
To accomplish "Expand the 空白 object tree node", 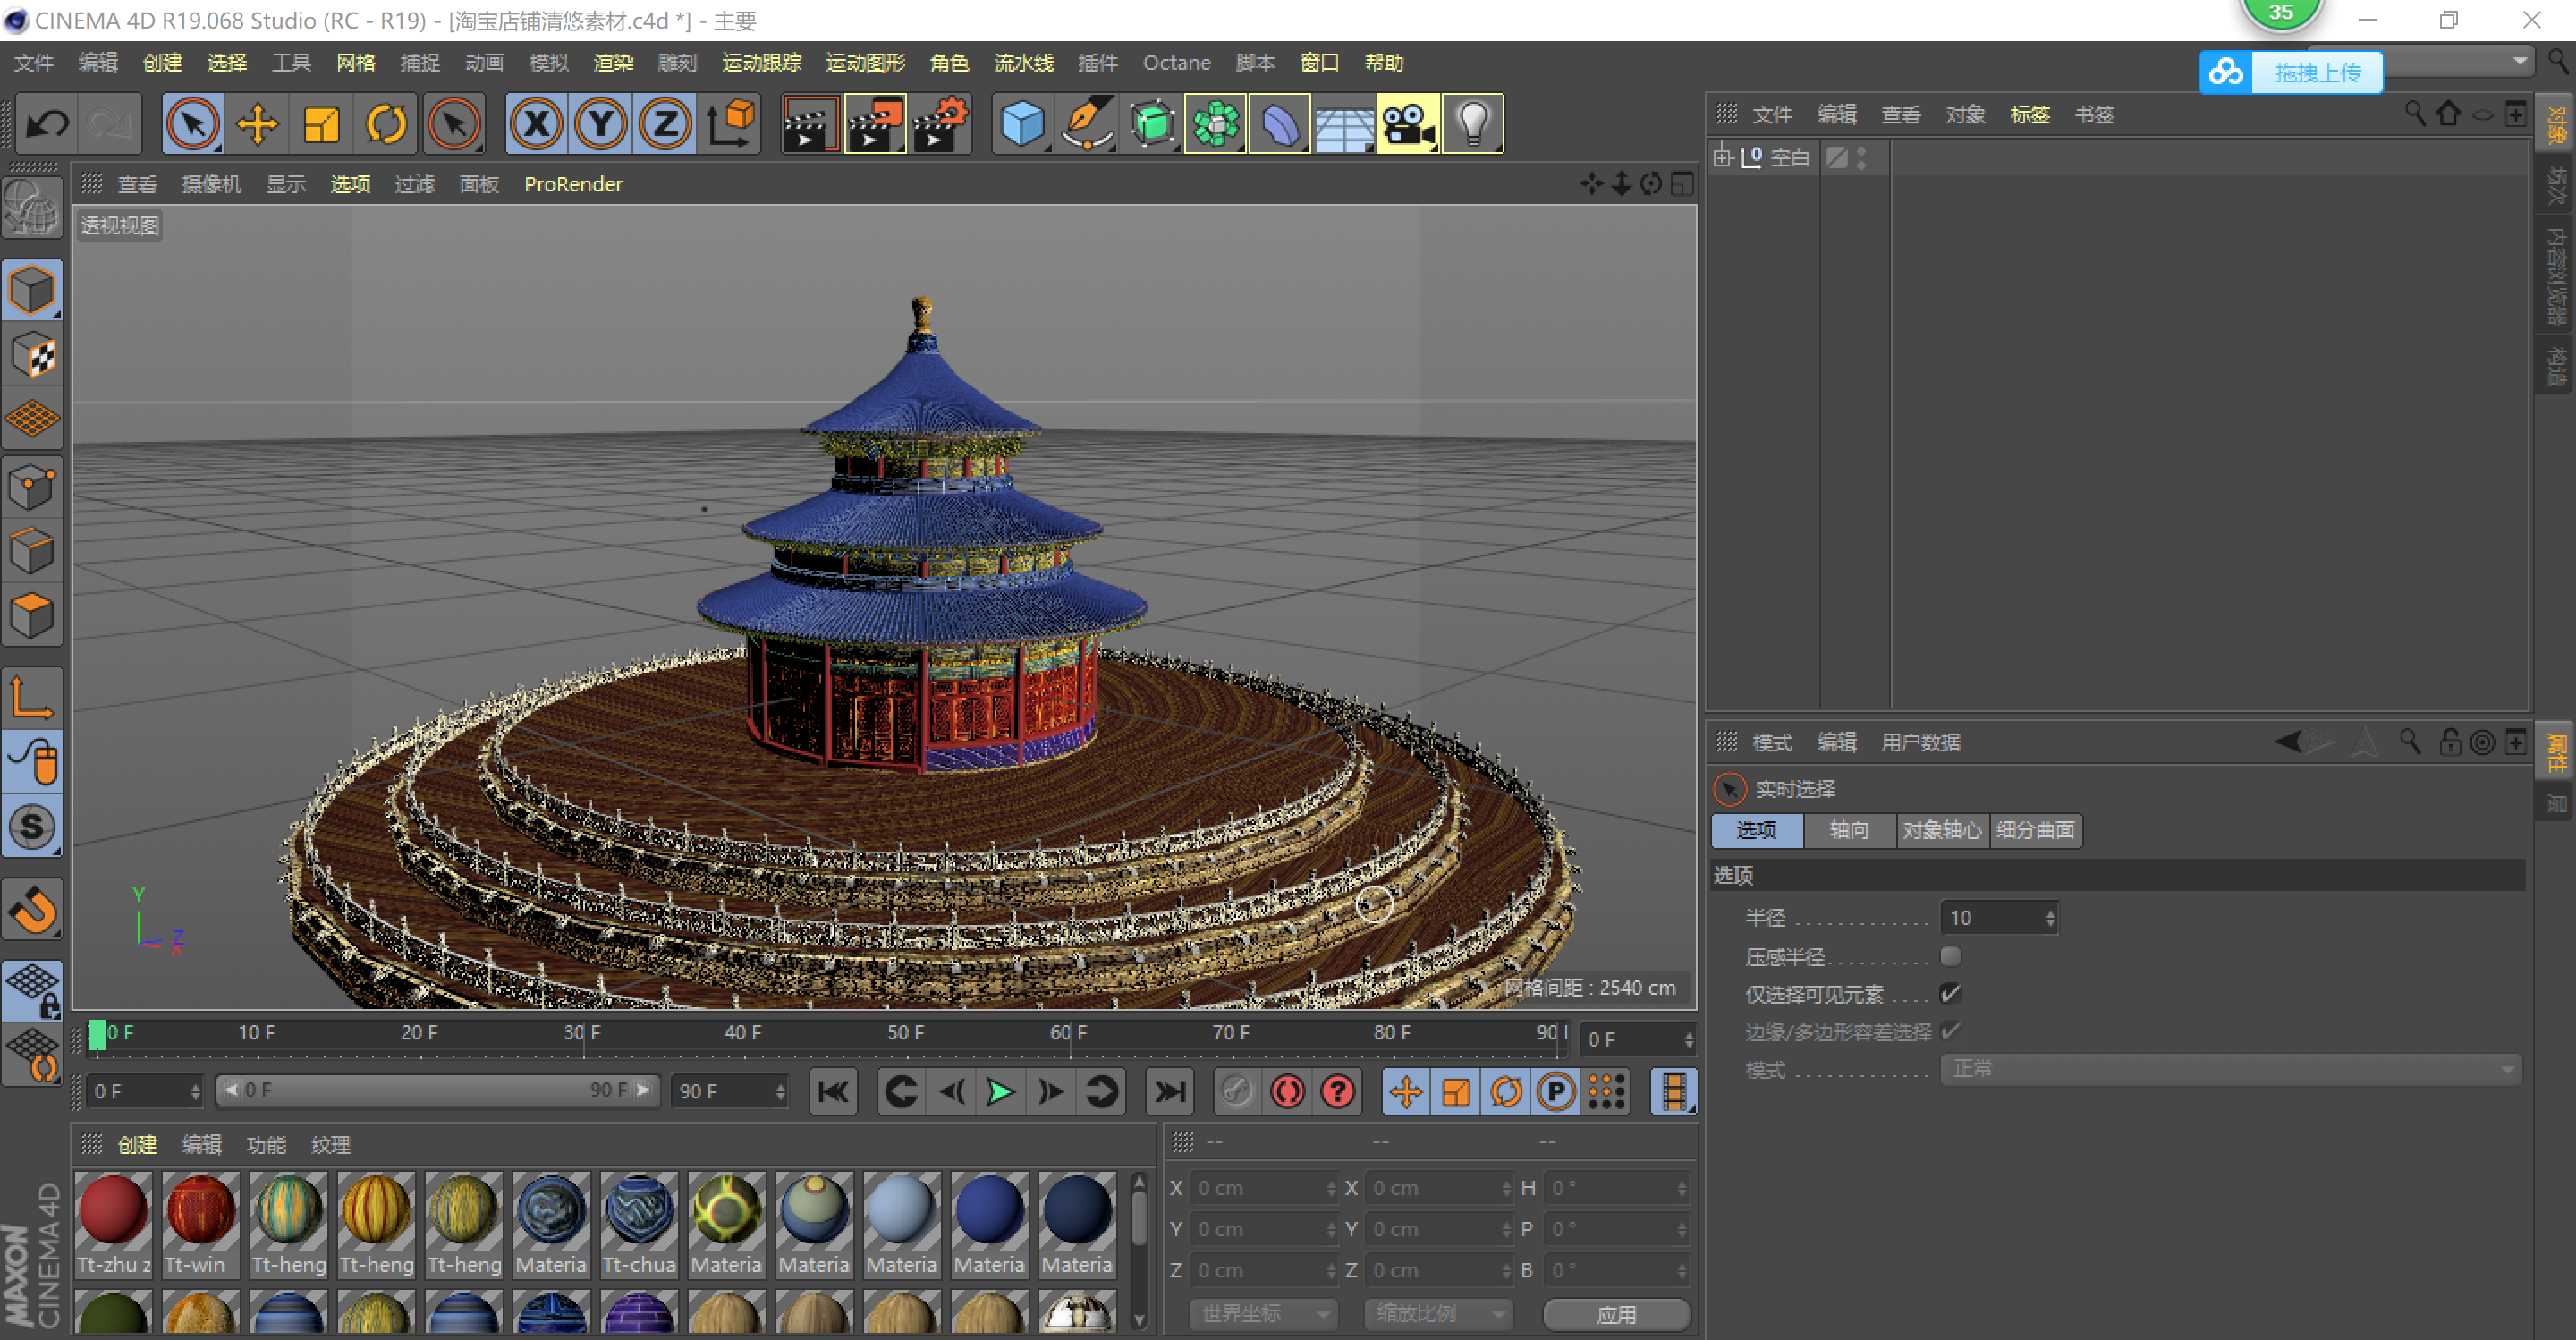I will pyautogui.click(x=1722, y=157).
